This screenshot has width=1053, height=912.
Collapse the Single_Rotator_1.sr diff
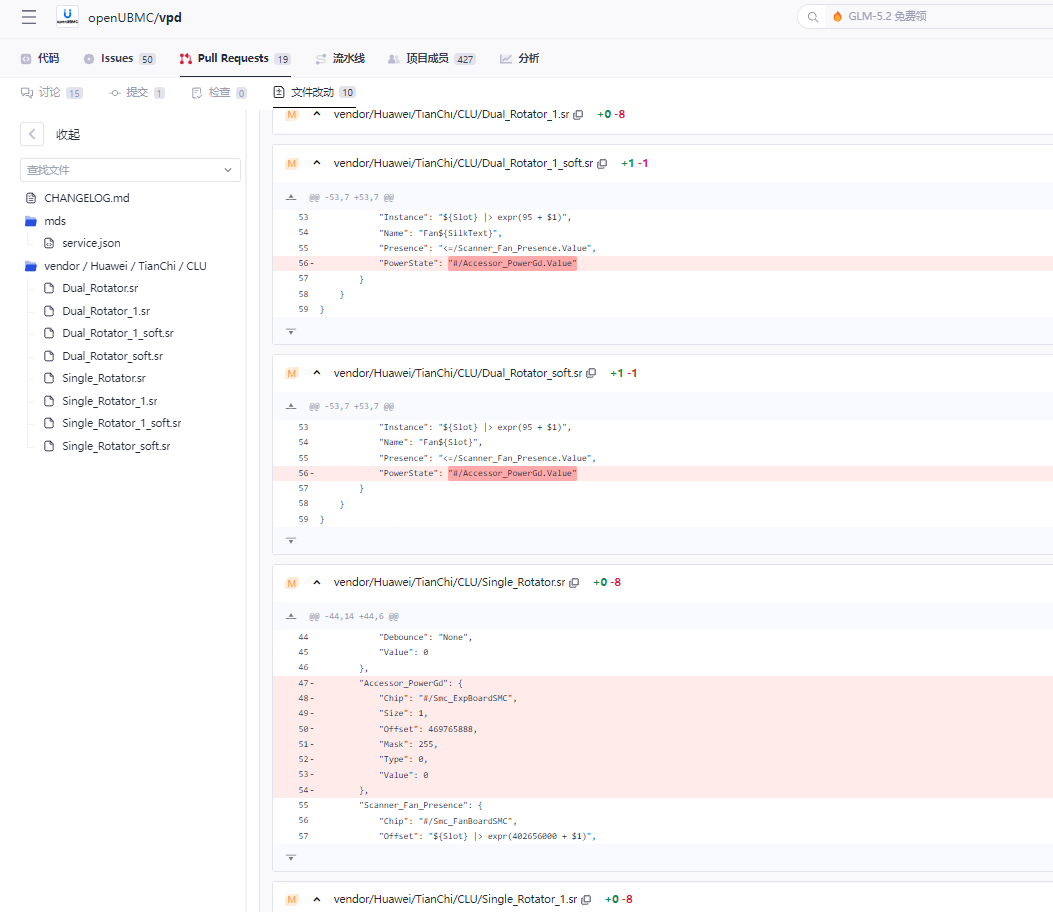(317, 899)
